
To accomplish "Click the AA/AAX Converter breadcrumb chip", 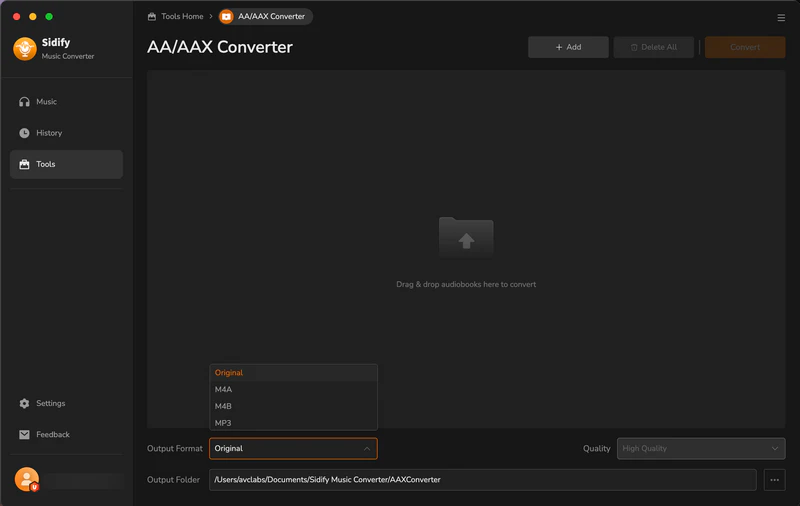I will [265, 16].
